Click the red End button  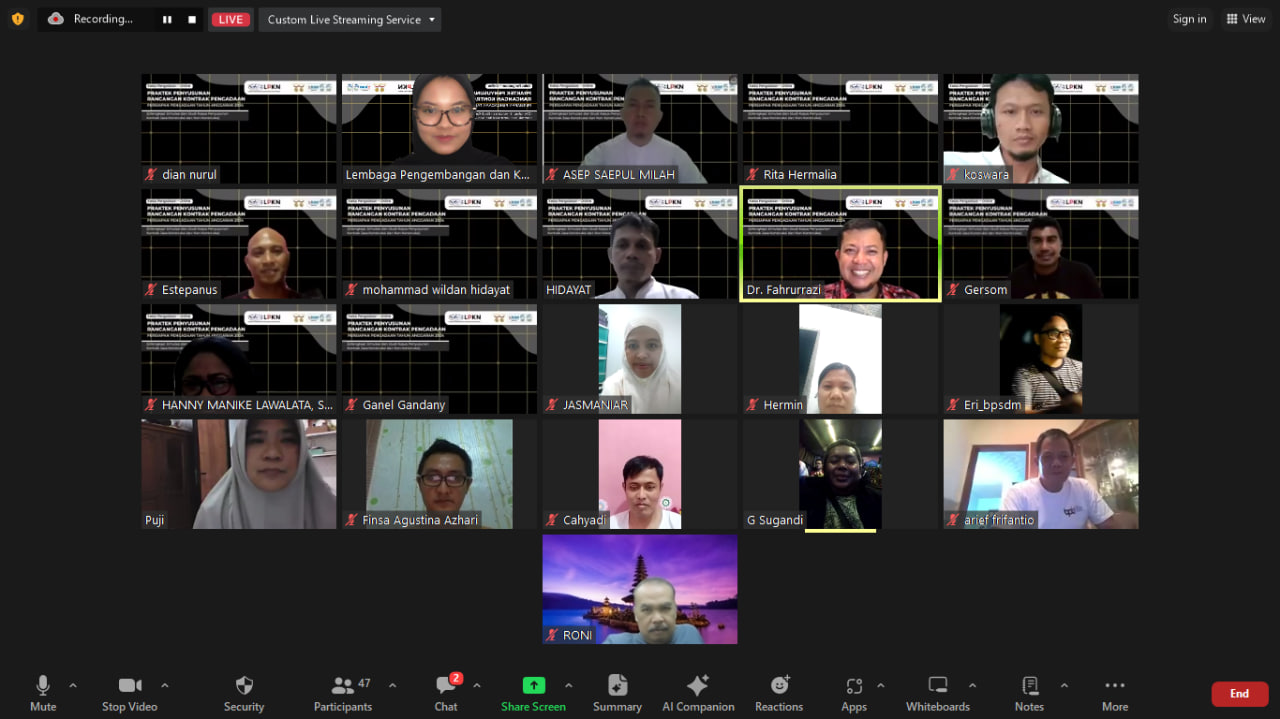[x=1239, y=694]
